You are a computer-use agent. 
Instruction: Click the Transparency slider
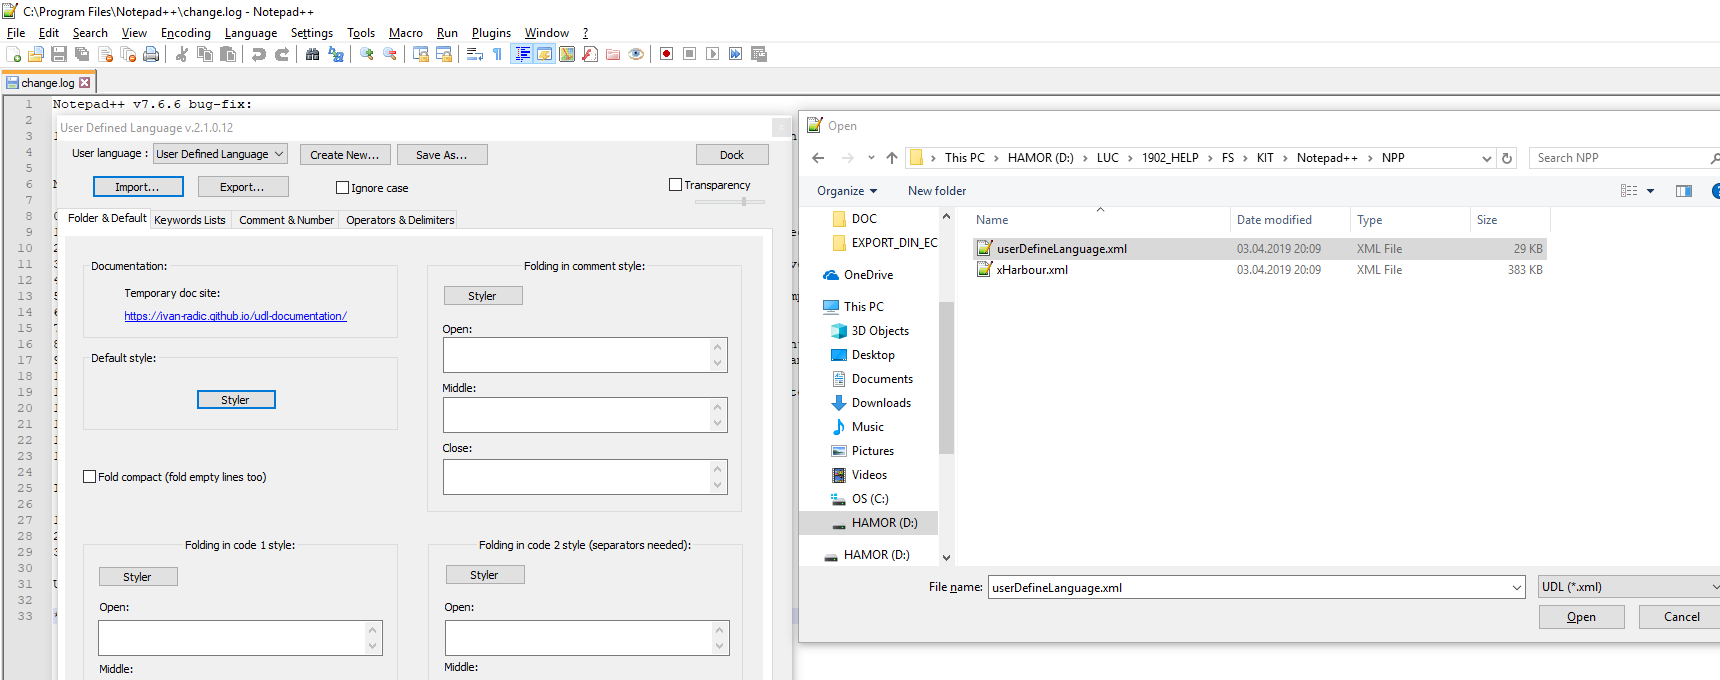click(x=730, y=201)
